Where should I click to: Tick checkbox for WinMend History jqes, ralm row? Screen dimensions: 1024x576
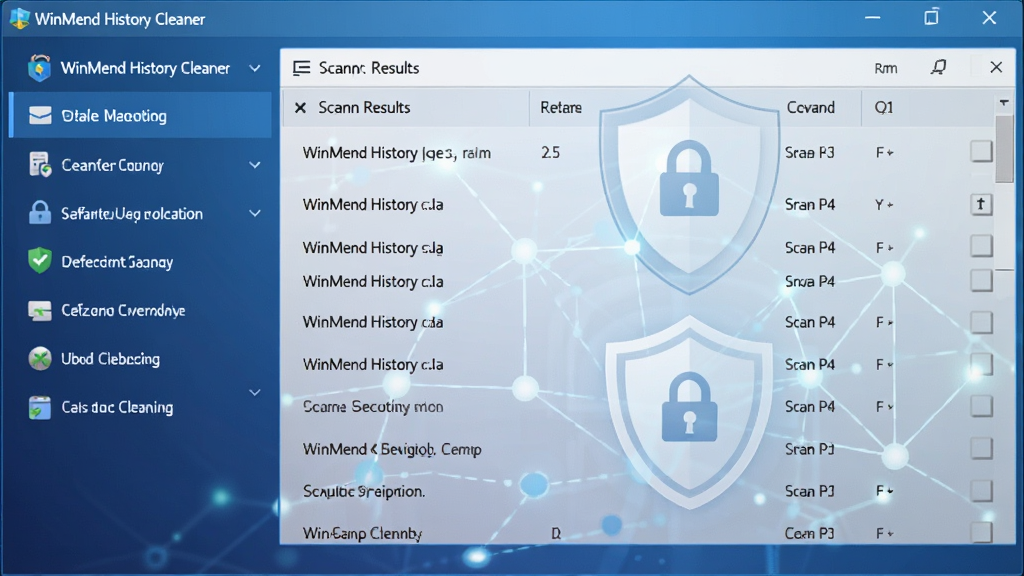[x=981, y=152]
